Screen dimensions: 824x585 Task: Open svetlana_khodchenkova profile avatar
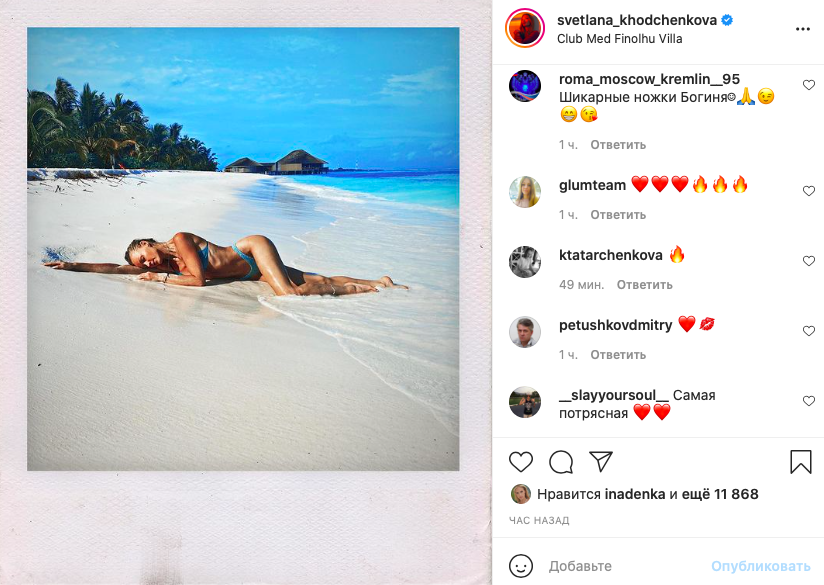click(525, 29)
